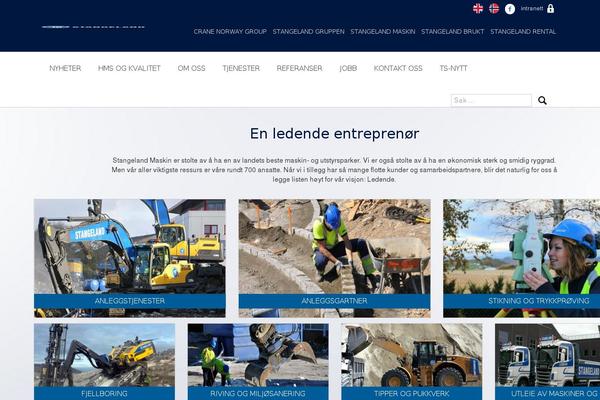Open the Facebook page icon

pyautogui.click(x=510, y=9)
